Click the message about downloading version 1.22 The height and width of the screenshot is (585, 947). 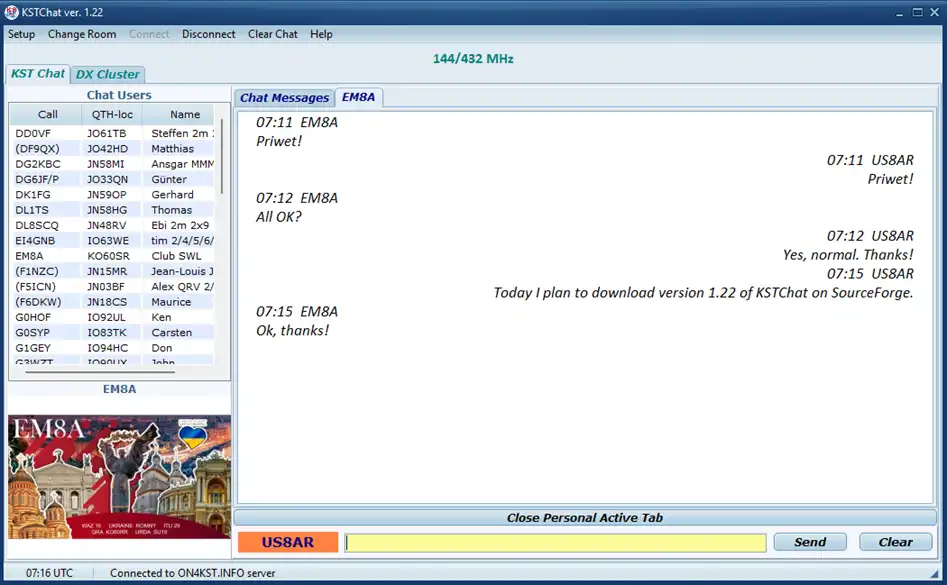tap(703, 293)
